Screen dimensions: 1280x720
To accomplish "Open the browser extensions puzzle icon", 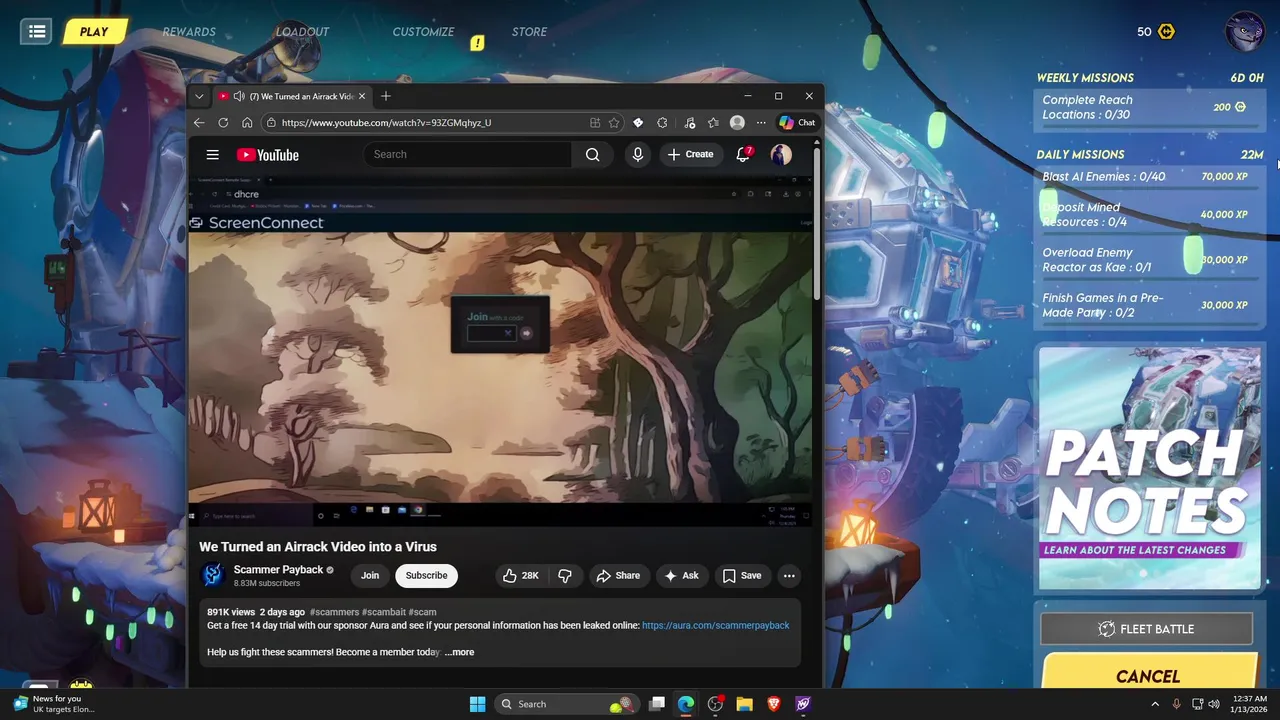I will [x=662, y=123].
